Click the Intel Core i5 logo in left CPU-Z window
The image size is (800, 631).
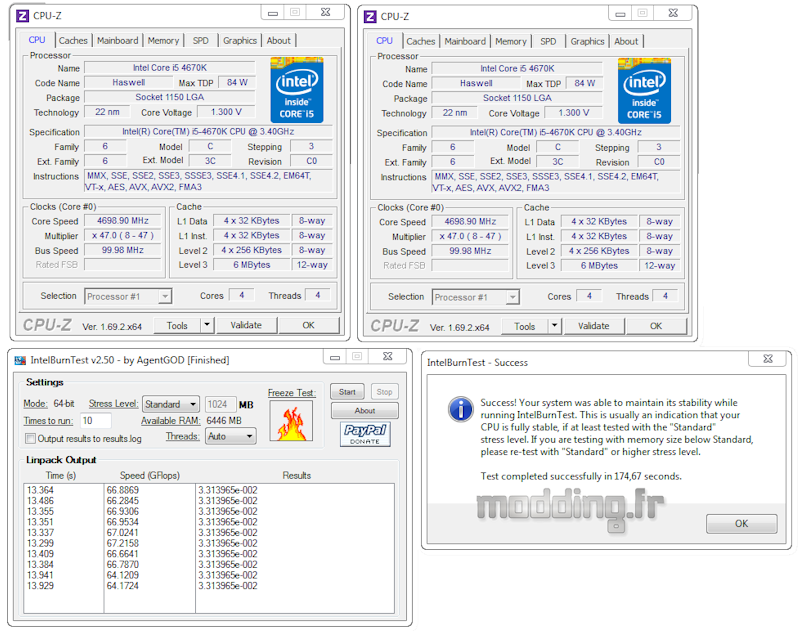(296, 90)
